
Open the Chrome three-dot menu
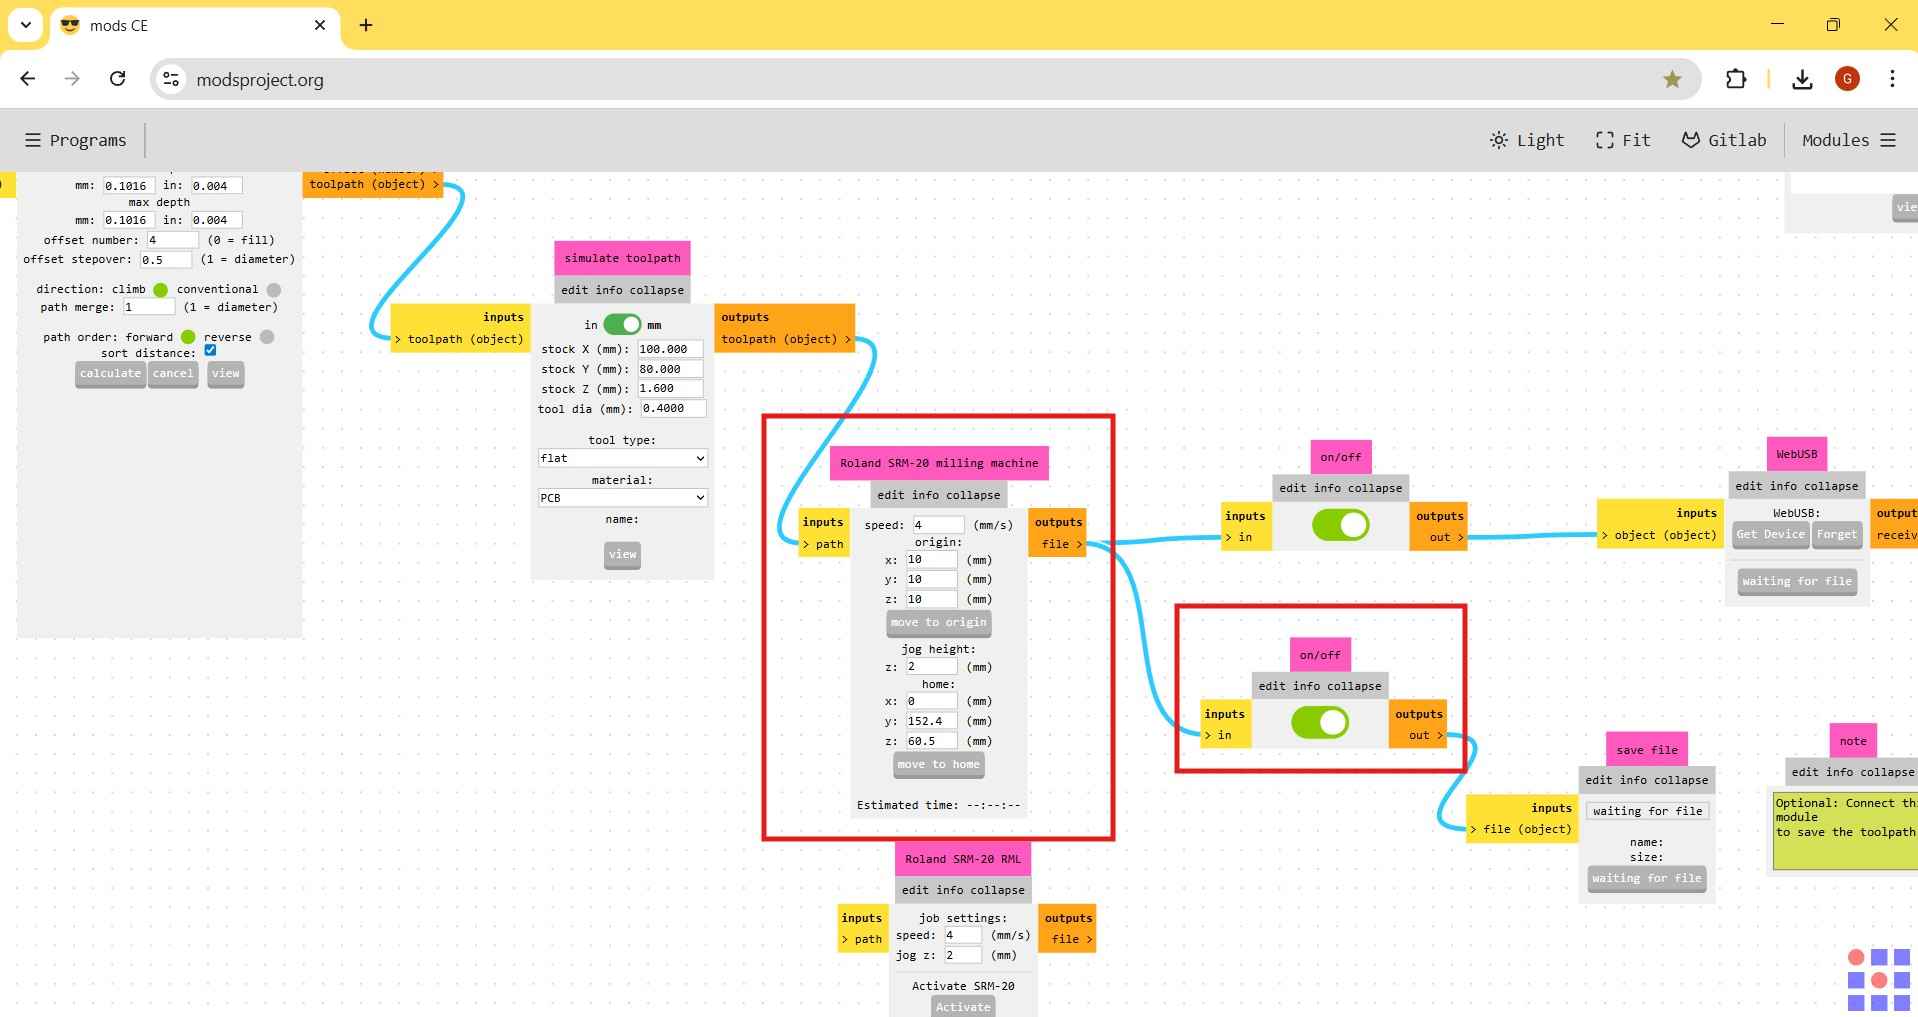tap(1892, 79)
